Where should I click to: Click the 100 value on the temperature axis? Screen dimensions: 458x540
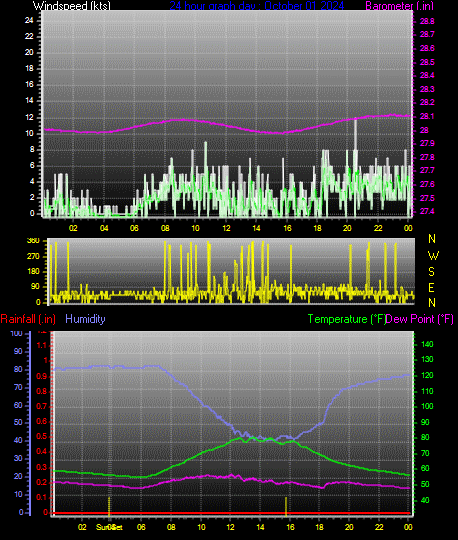[x=427, y=406]
